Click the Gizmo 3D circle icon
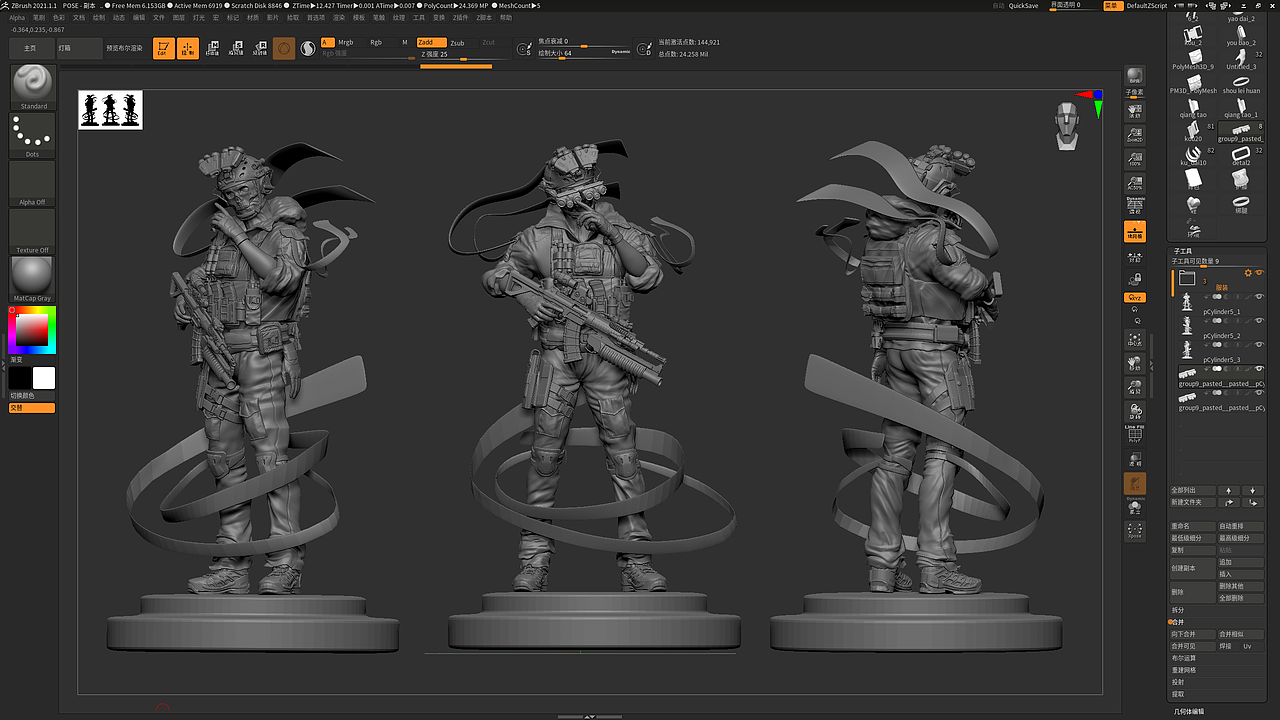Image resolution: width=1280 pixels, height=720 pixels. (x=285, y=48)
